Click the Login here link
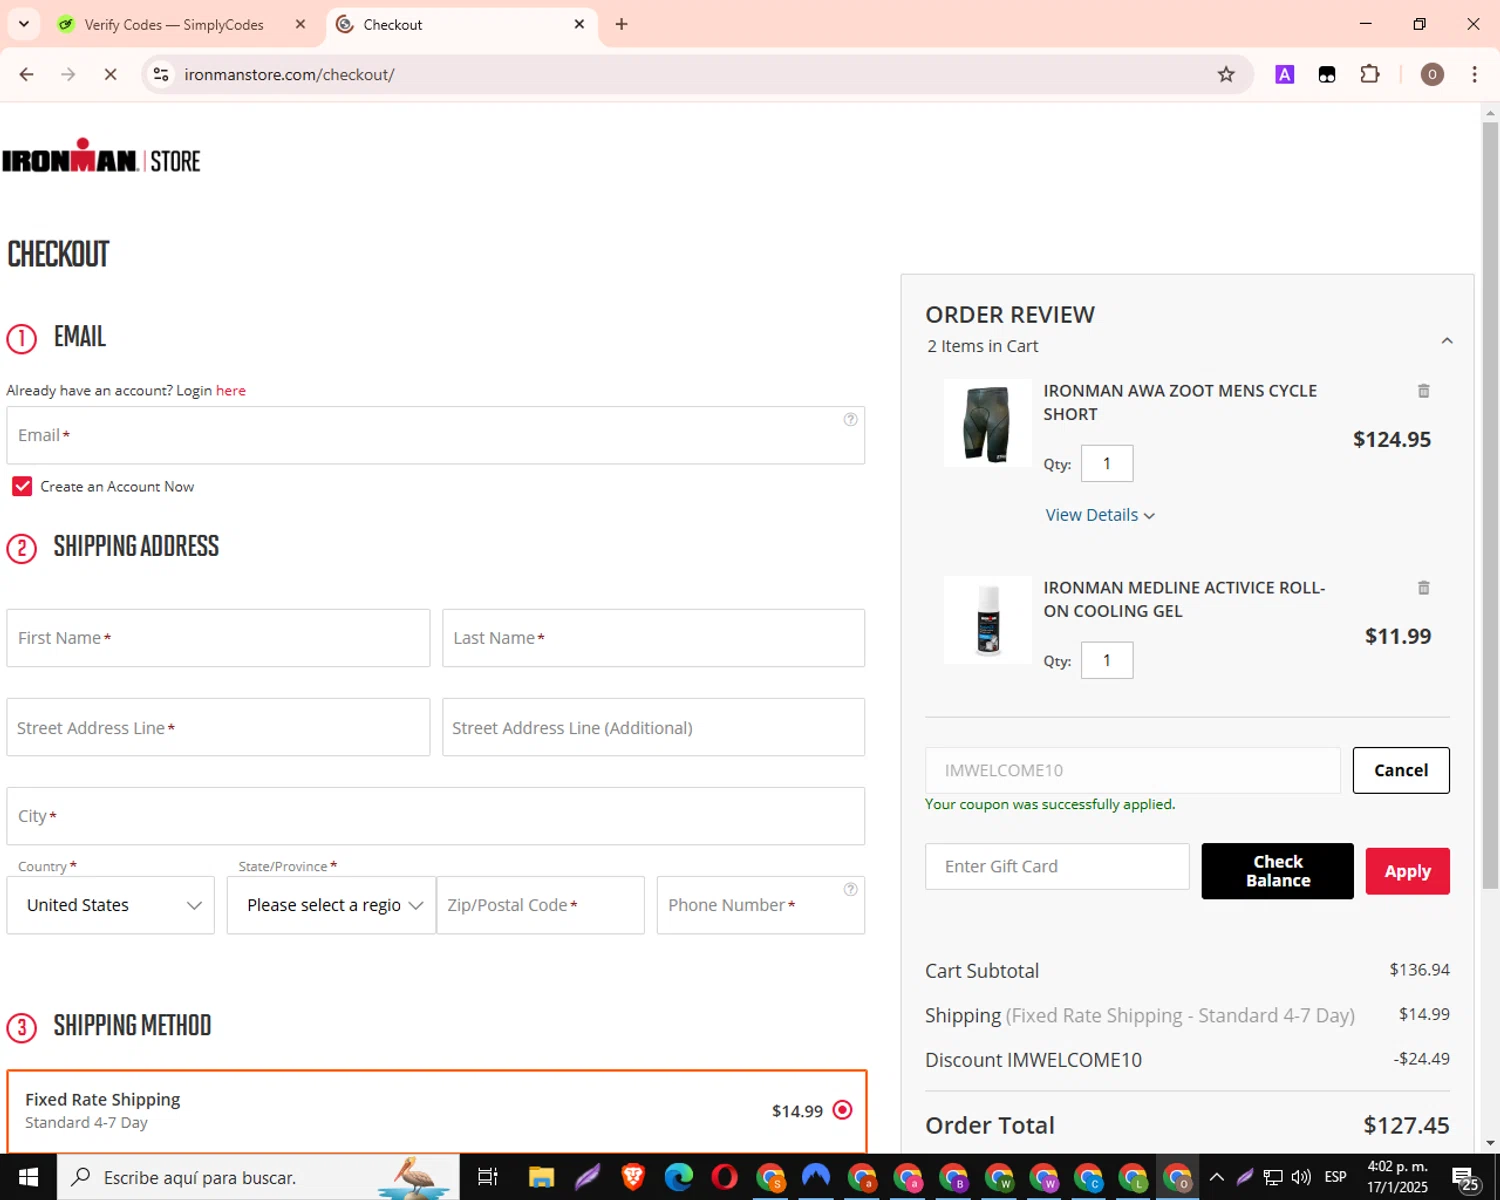 tap(231, 391)
